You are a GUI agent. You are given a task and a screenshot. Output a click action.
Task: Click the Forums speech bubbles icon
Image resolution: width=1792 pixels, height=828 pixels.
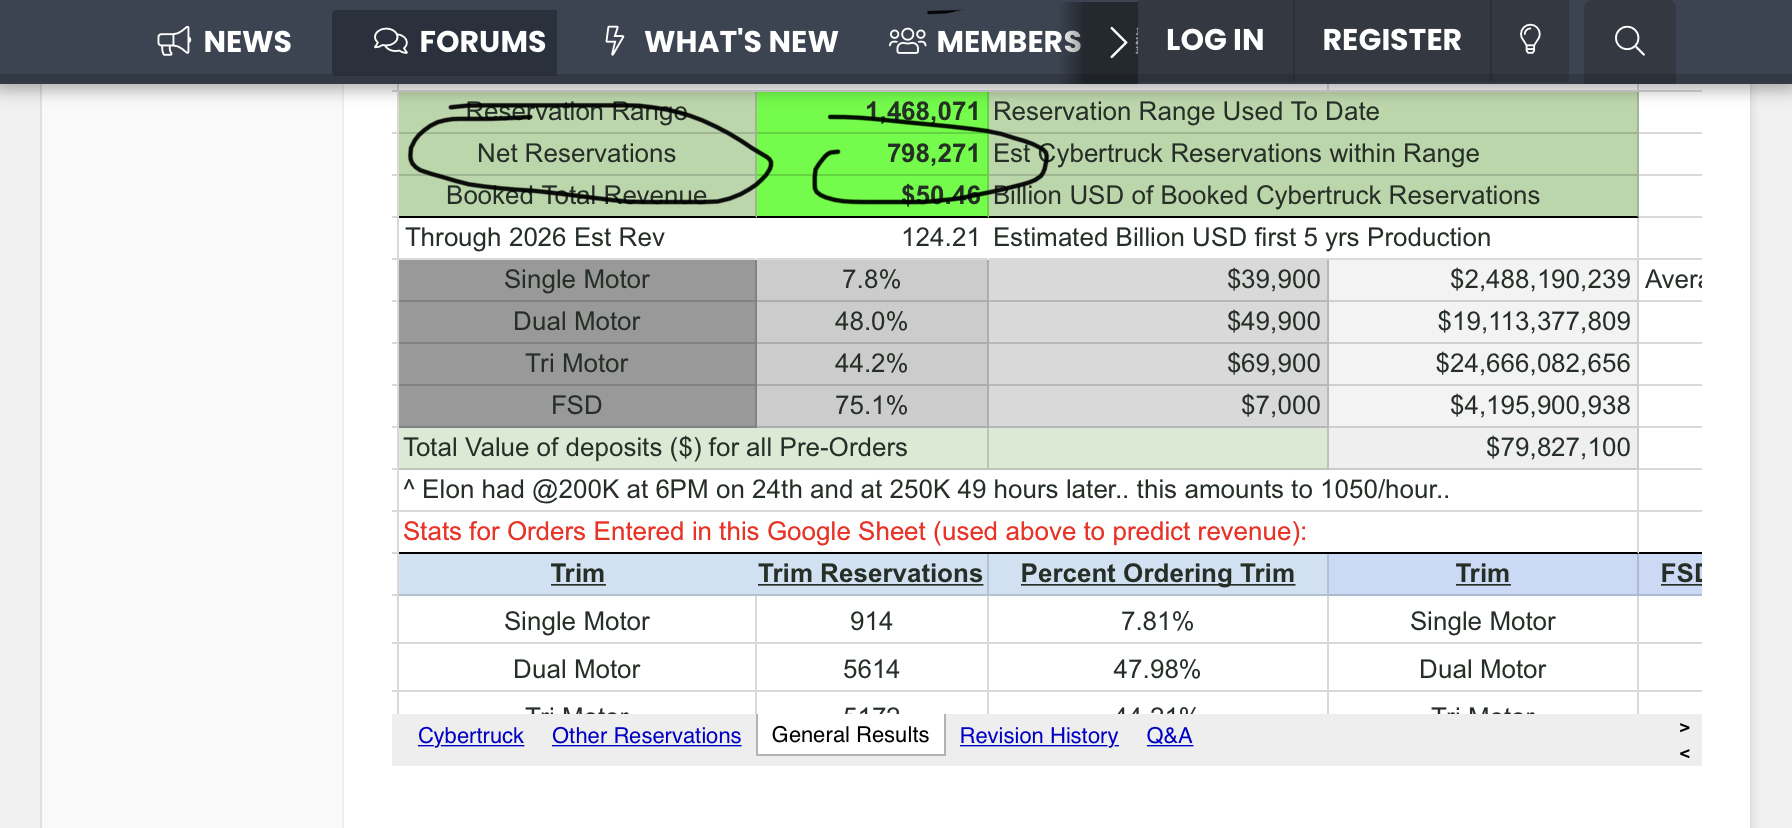(x=390, y=41)
